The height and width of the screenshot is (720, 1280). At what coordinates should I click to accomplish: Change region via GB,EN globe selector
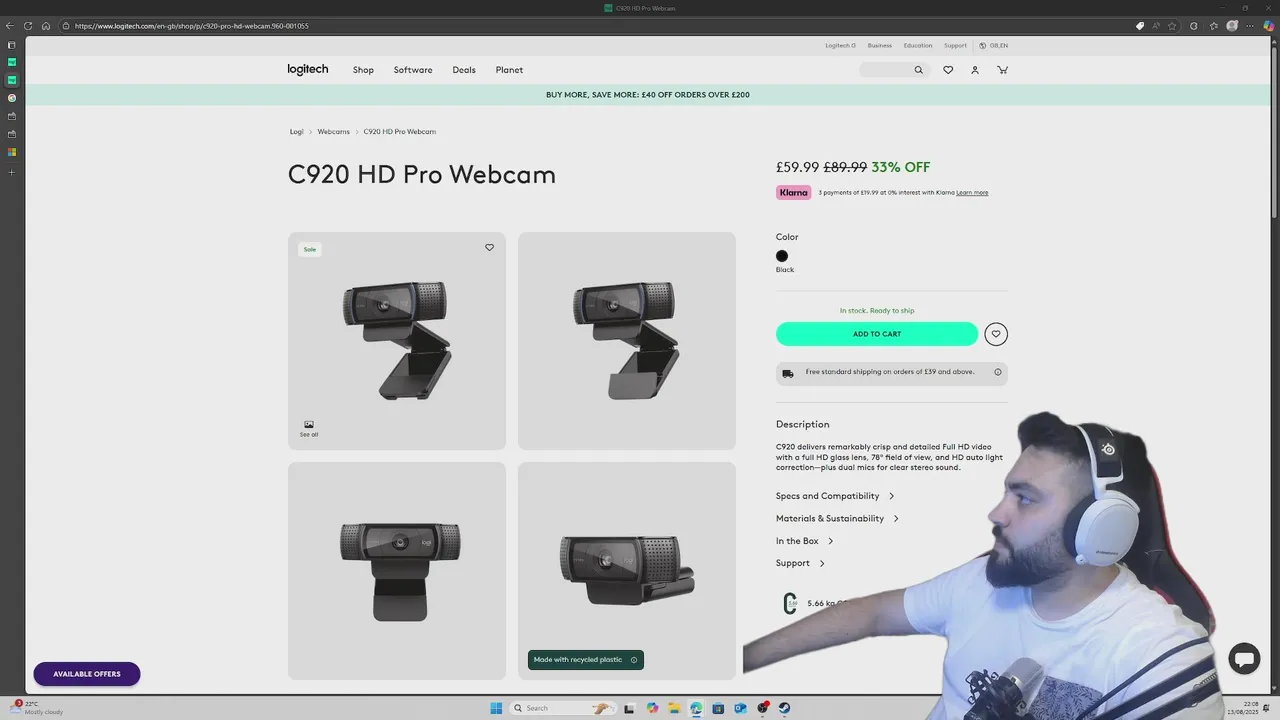(994, 45)
